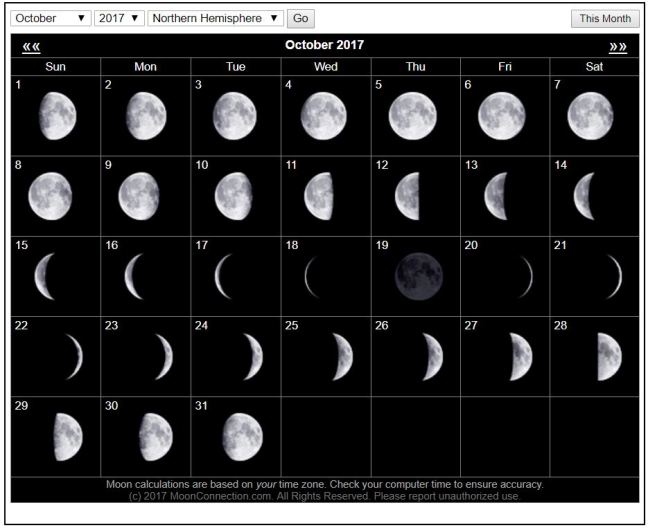Image resolution: width=648 pixels, height=530 pixels.
Task: Click the moon icon on October 1
Action: coord(53,116)
